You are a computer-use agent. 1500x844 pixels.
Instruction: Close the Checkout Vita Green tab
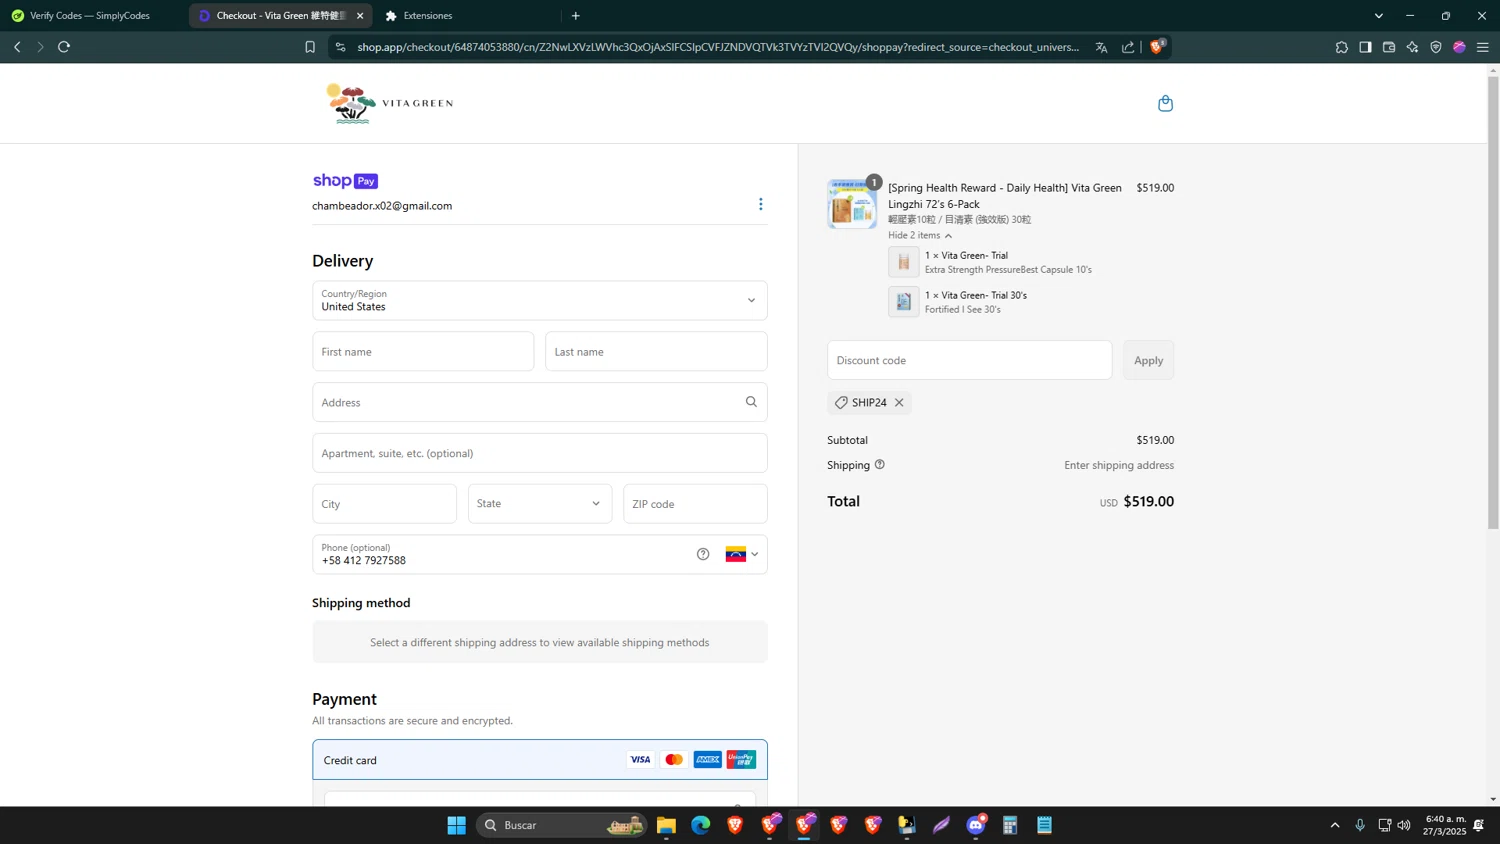360,16
